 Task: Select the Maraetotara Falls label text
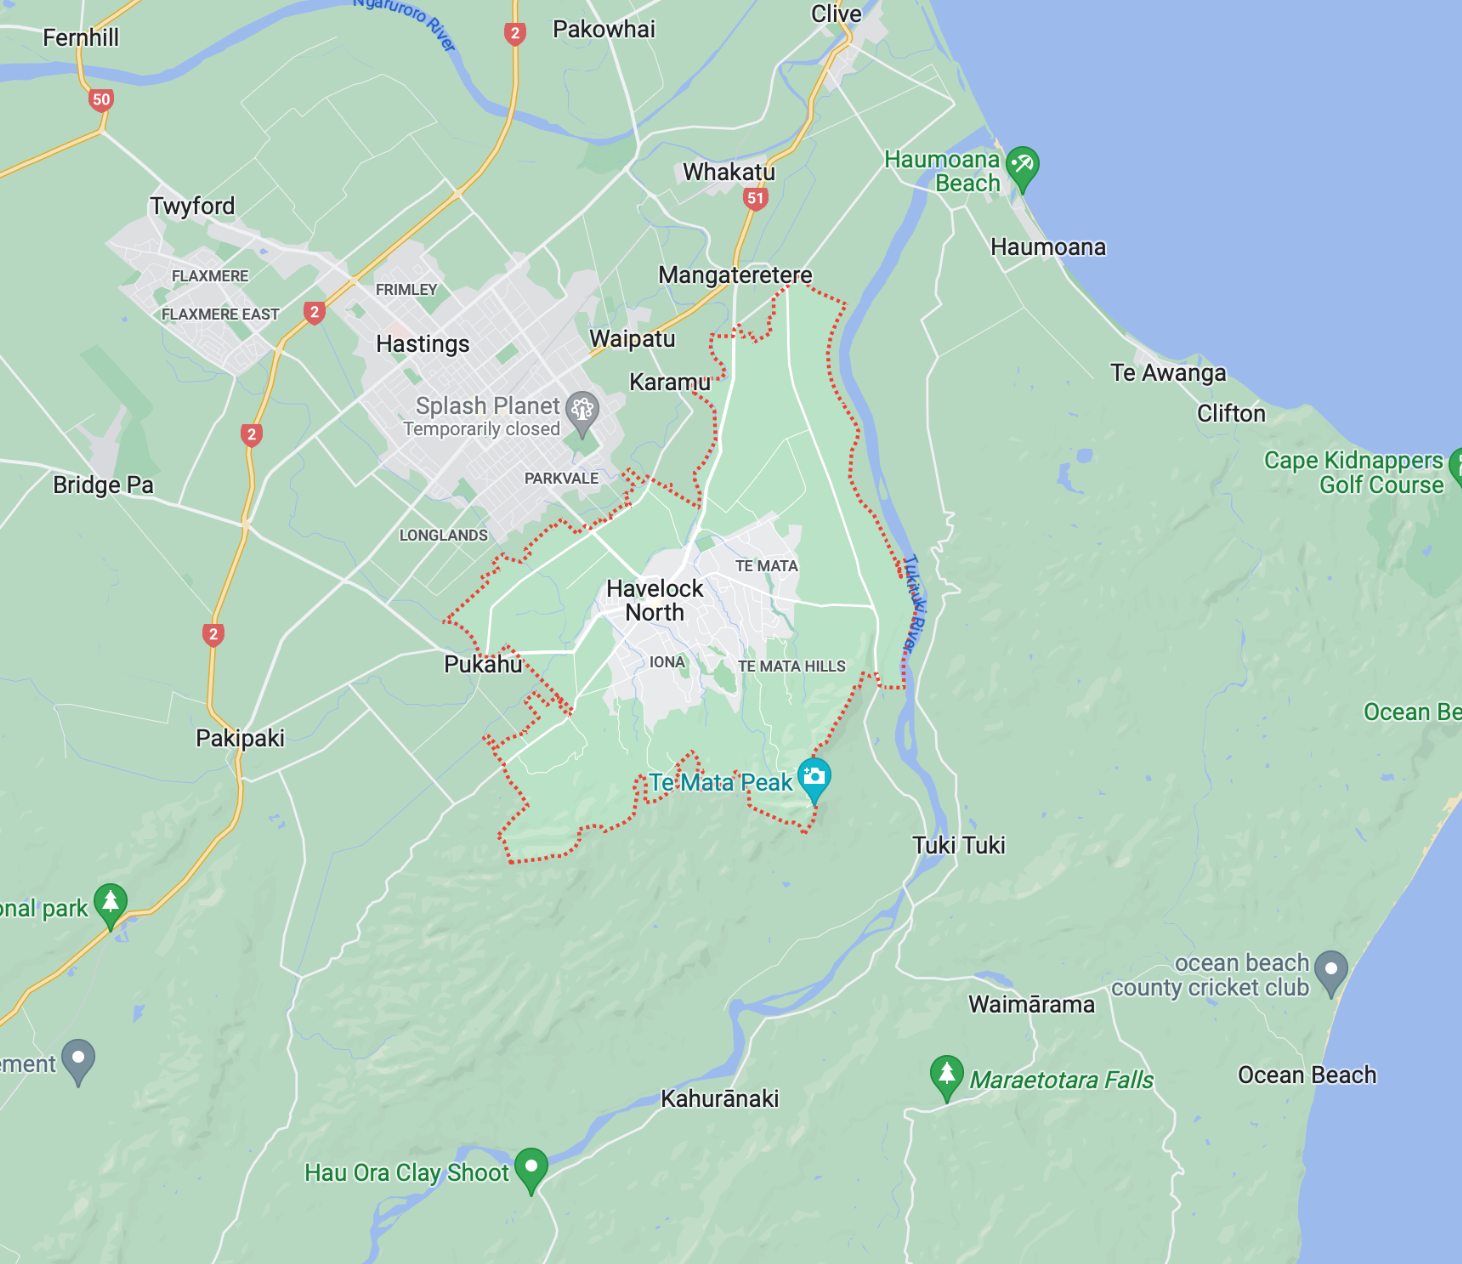point(1061,1080)
